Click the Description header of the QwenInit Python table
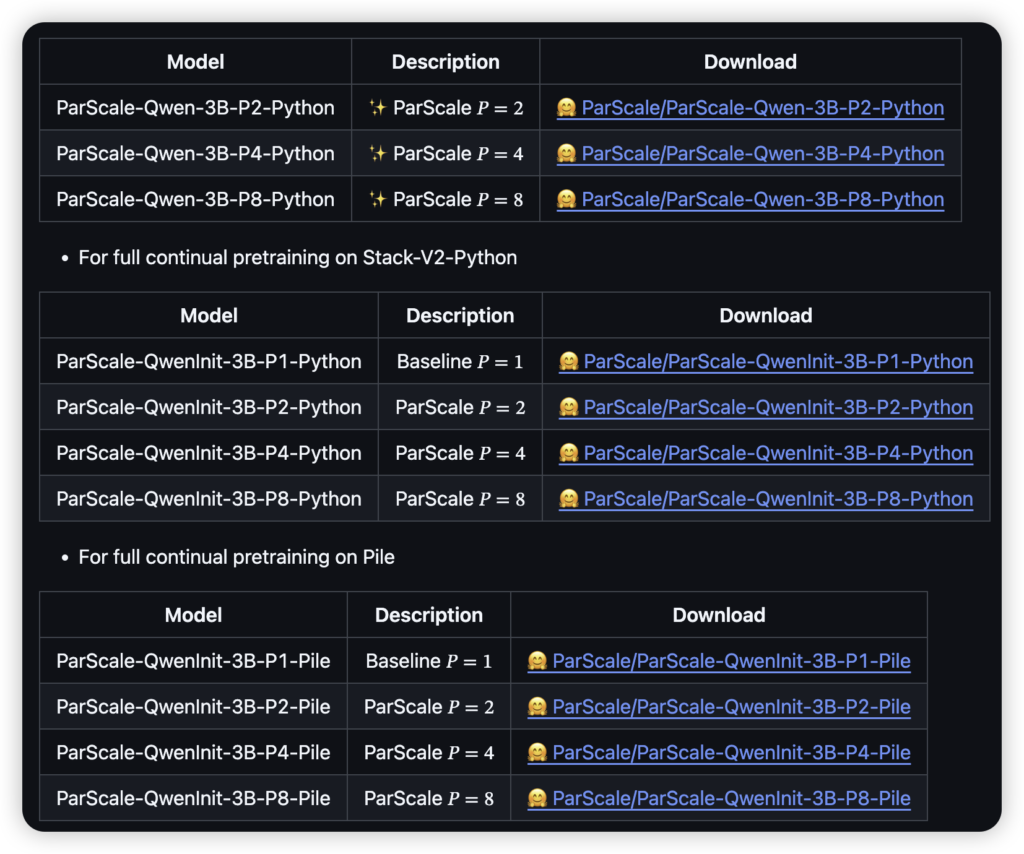This screenshot has width=1024, height=854. tap(460, 316)
